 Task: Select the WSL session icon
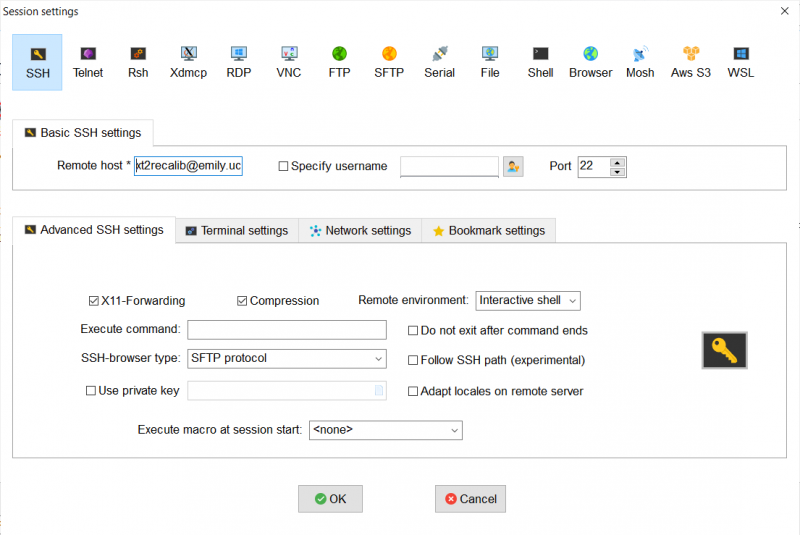(x=740, y=62)
